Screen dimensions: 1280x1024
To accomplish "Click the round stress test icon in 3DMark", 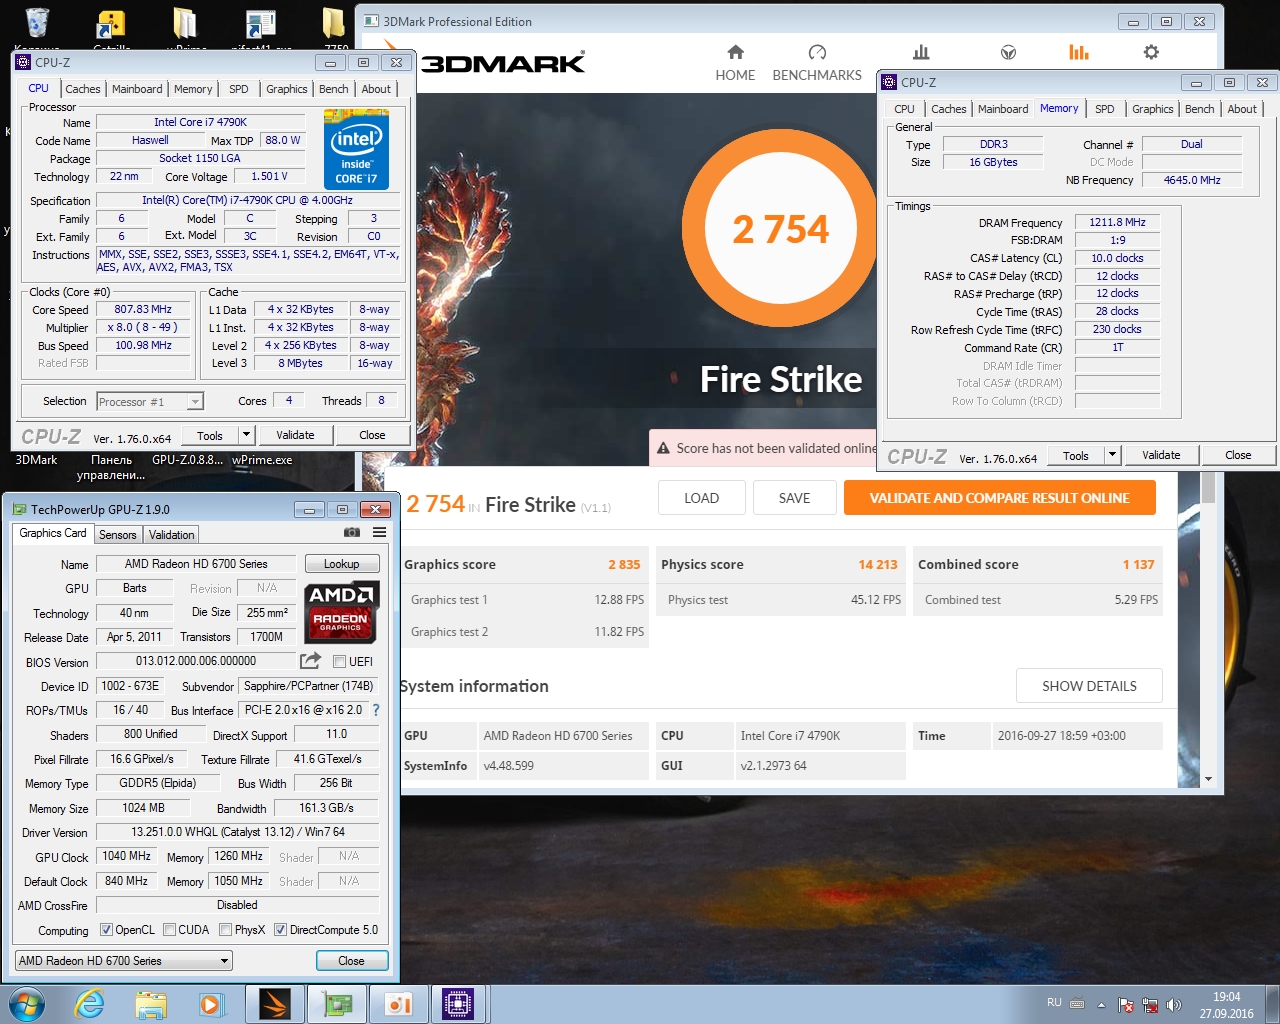I will pos(1008,52).
